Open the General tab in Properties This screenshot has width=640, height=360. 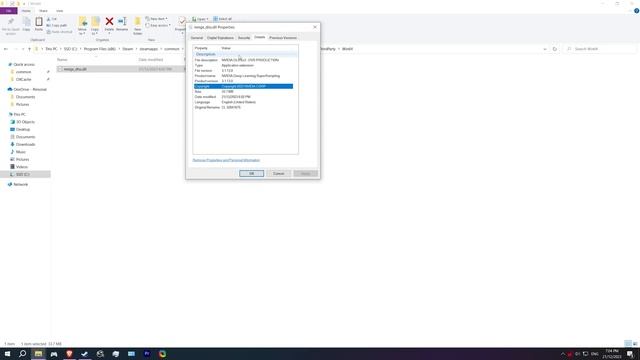tap(197, 38)
